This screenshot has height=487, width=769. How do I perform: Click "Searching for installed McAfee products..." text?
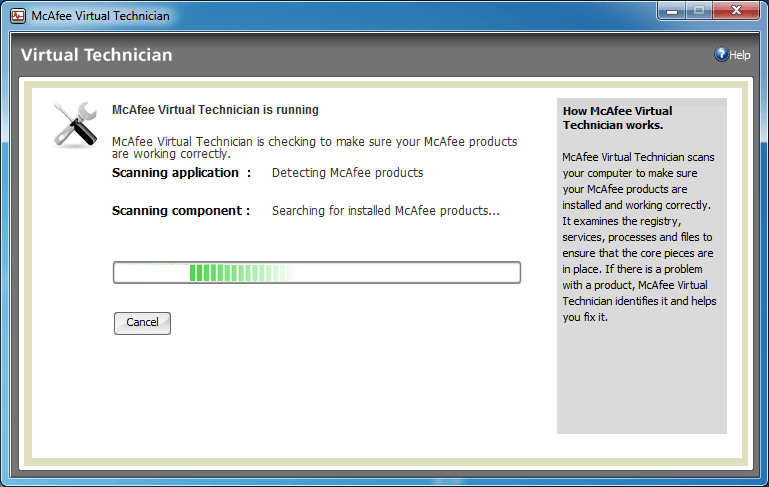[386, 210]
